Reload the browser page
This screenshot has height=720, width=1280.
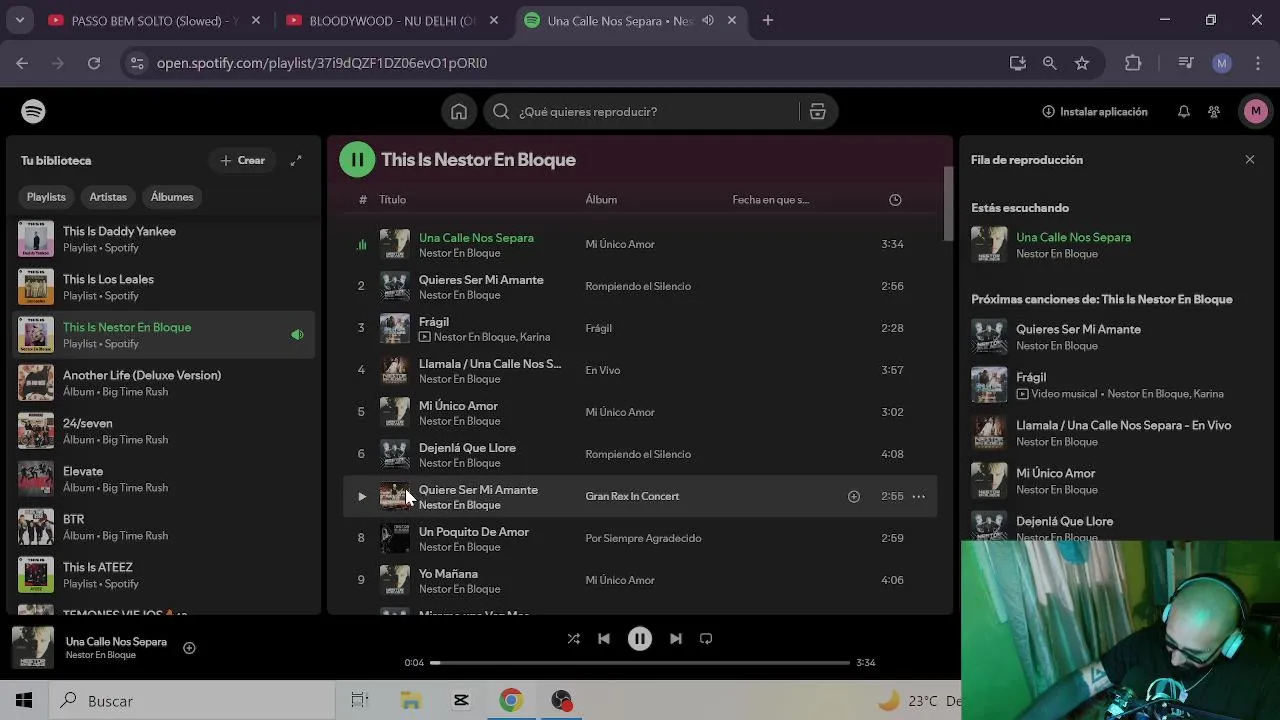coord(94,63)
